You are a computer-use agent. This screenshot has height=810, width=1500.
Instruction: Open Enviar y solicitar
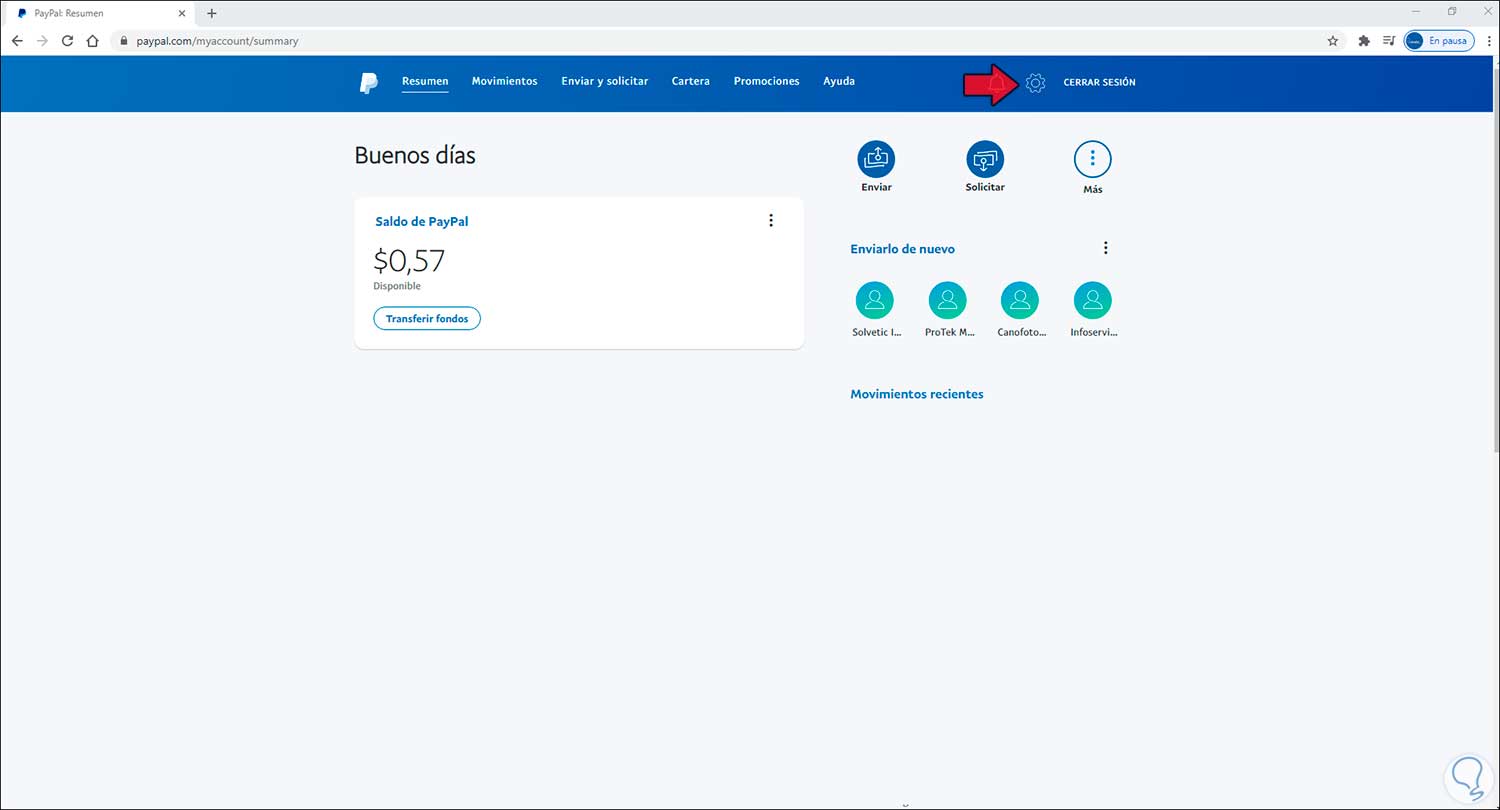click(x=605, y=81)
